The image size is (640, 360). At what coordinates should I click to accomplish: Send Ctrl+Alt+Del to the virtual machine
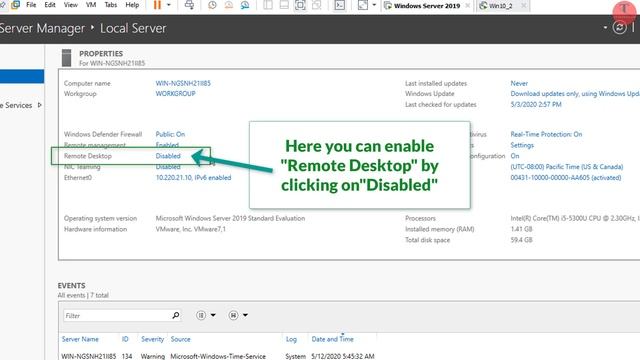(x=189, y=5)
